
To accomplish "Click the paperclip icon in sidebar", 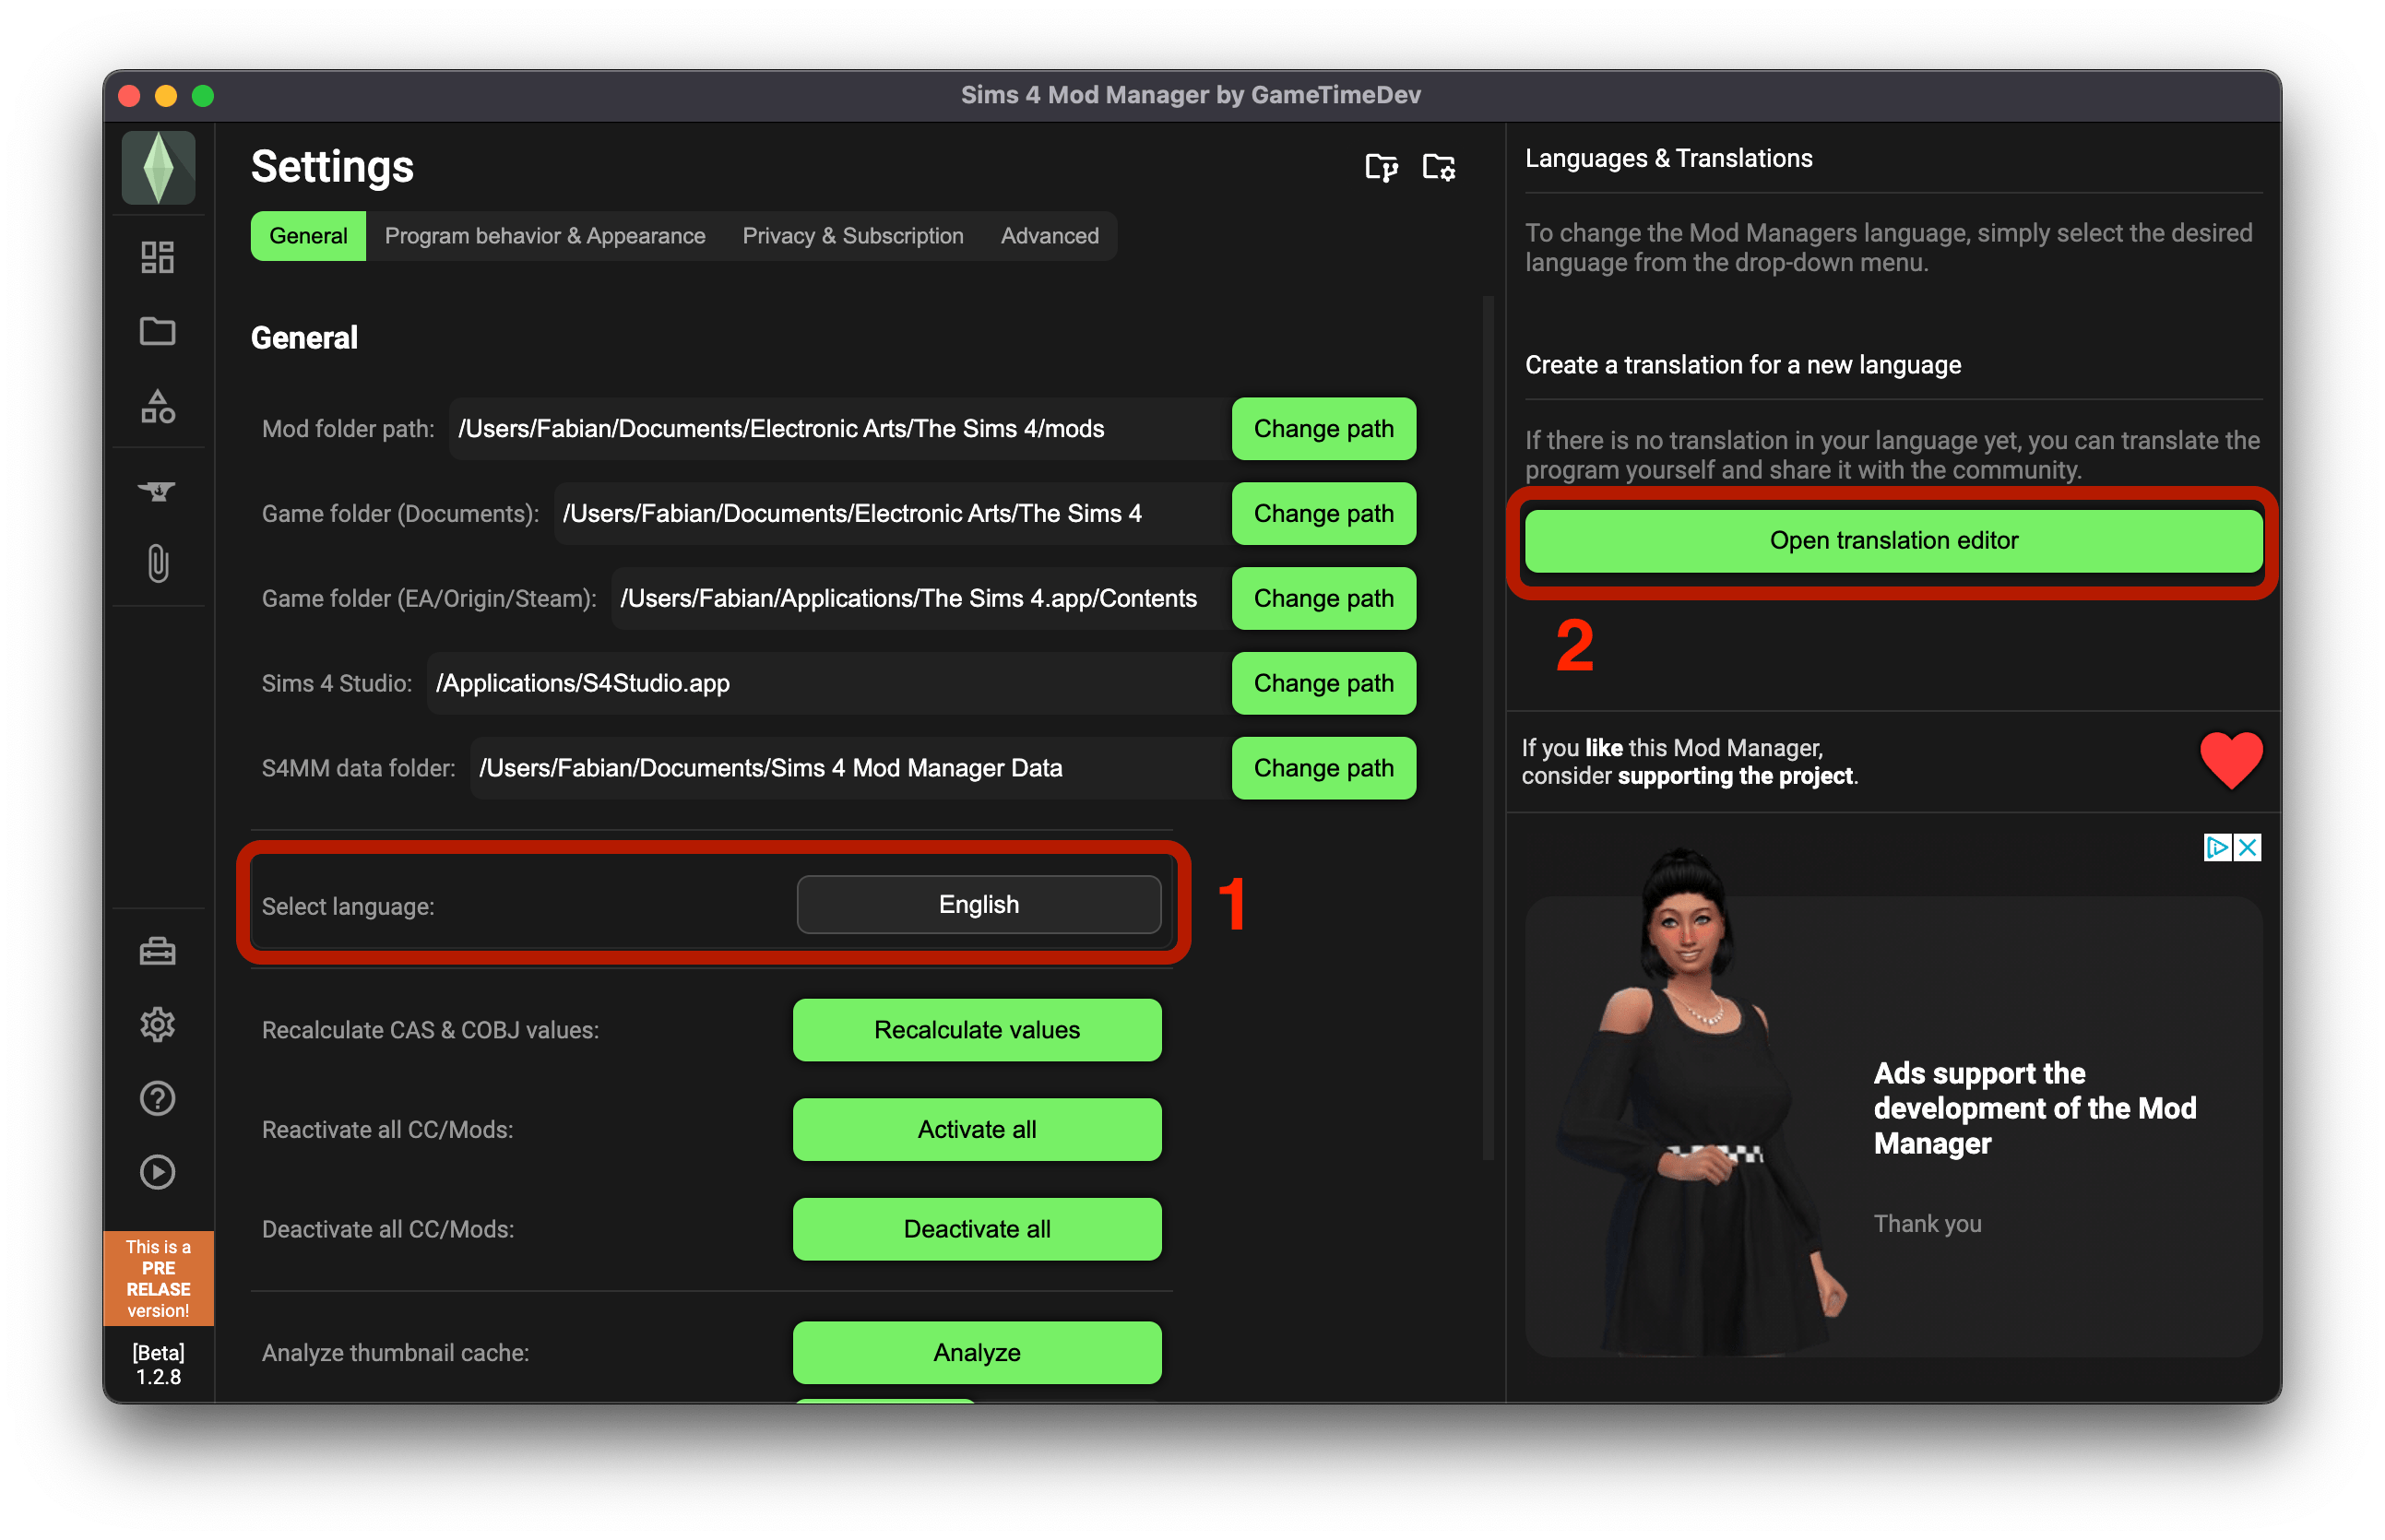I will 157,563.
